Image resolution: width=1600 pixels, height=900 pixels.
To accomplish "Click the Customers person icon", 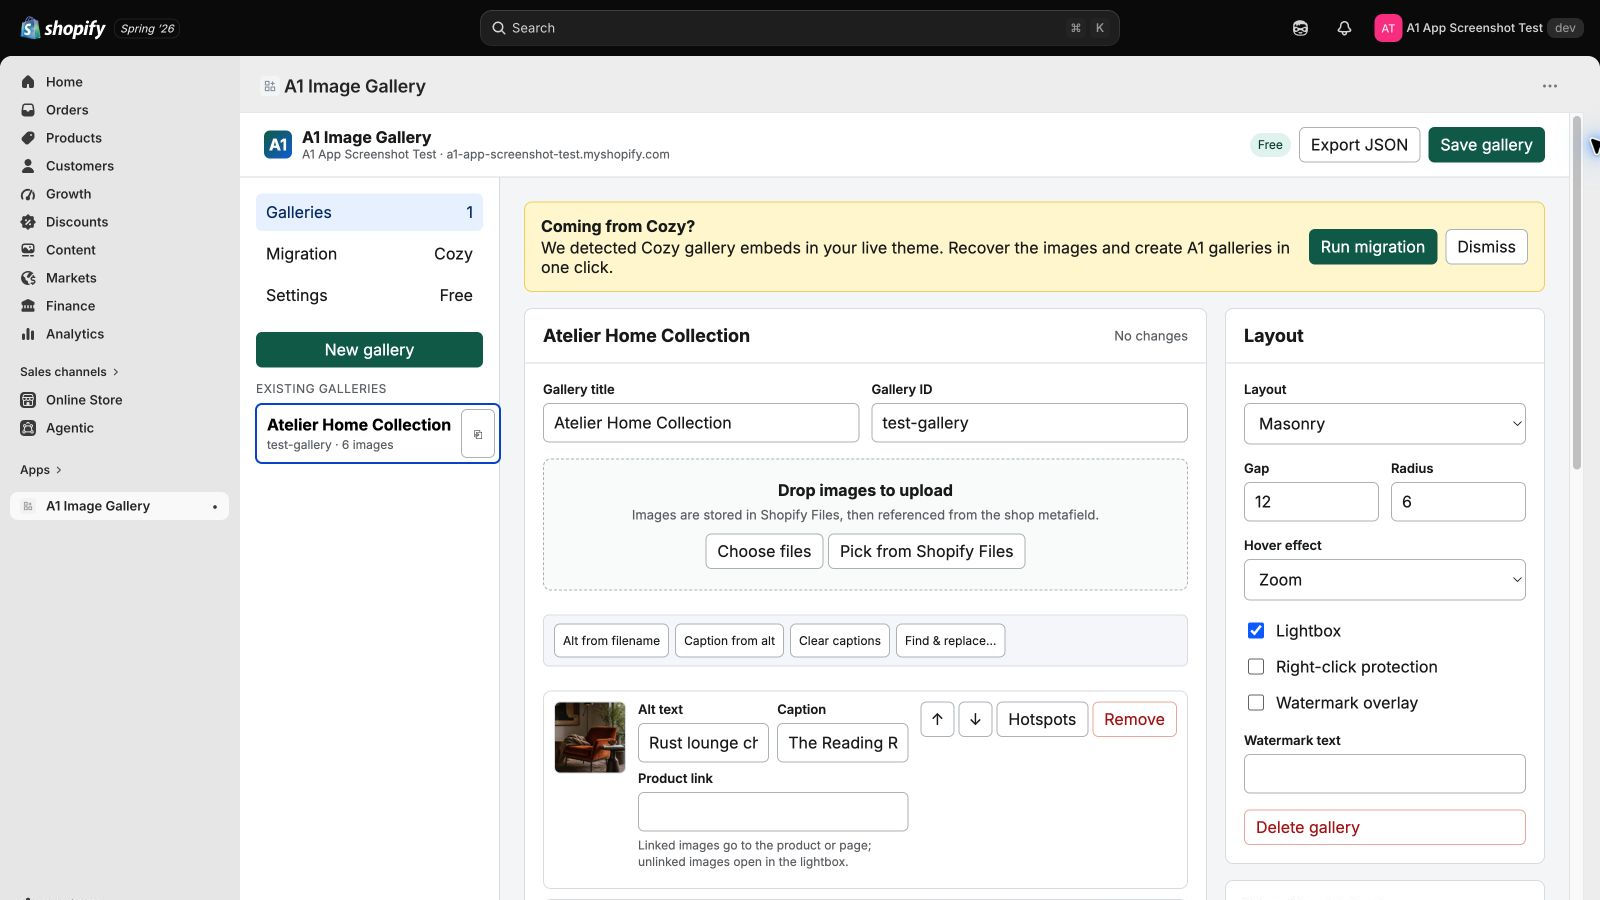I will tap(28, 166).
